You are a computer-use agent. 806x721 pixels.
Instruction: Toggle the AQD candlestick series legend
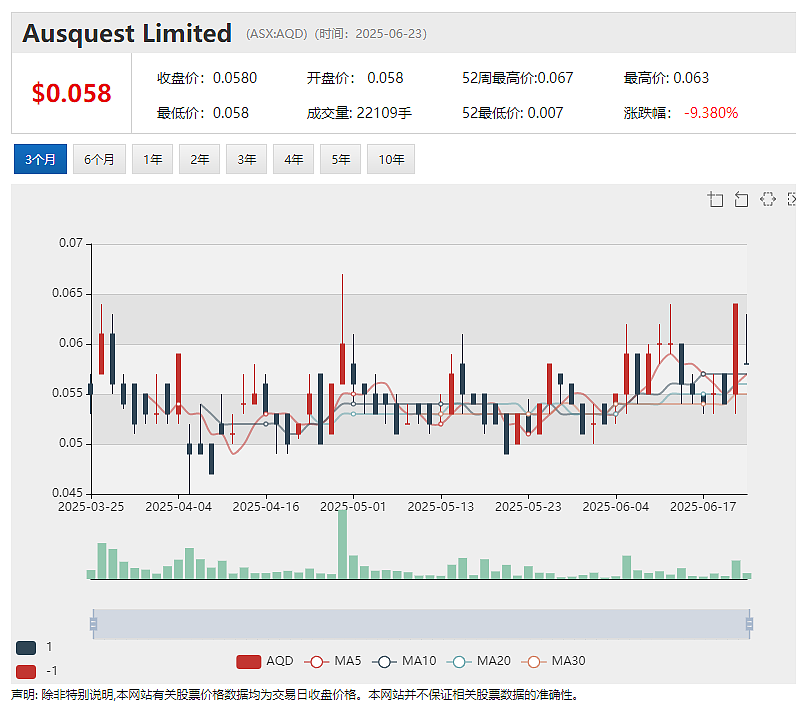coord(265,661)
